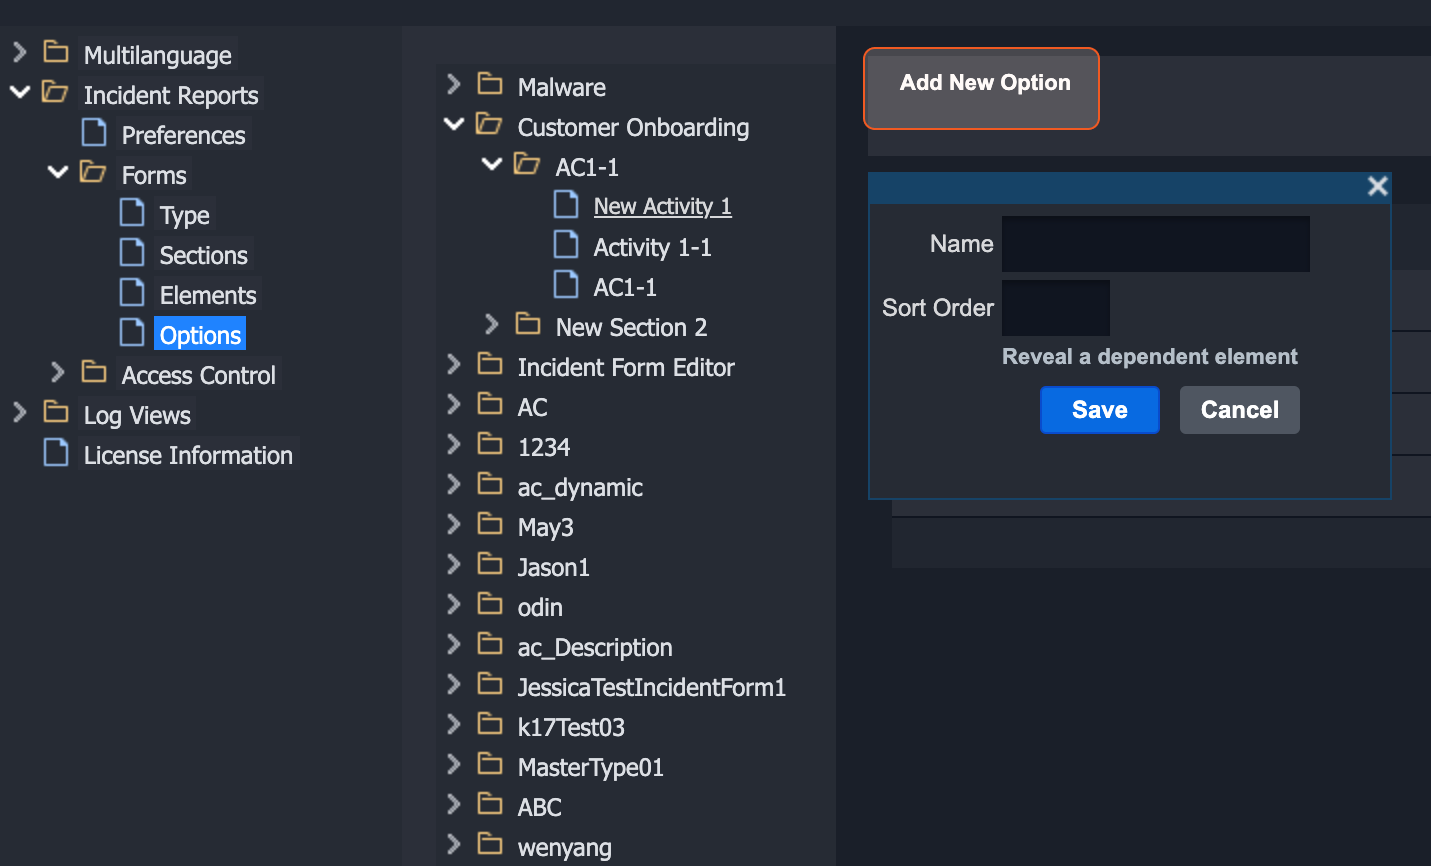Expand the New Section 2 folder
Viewport: 1431px width, 866px height.
(491, 325)
